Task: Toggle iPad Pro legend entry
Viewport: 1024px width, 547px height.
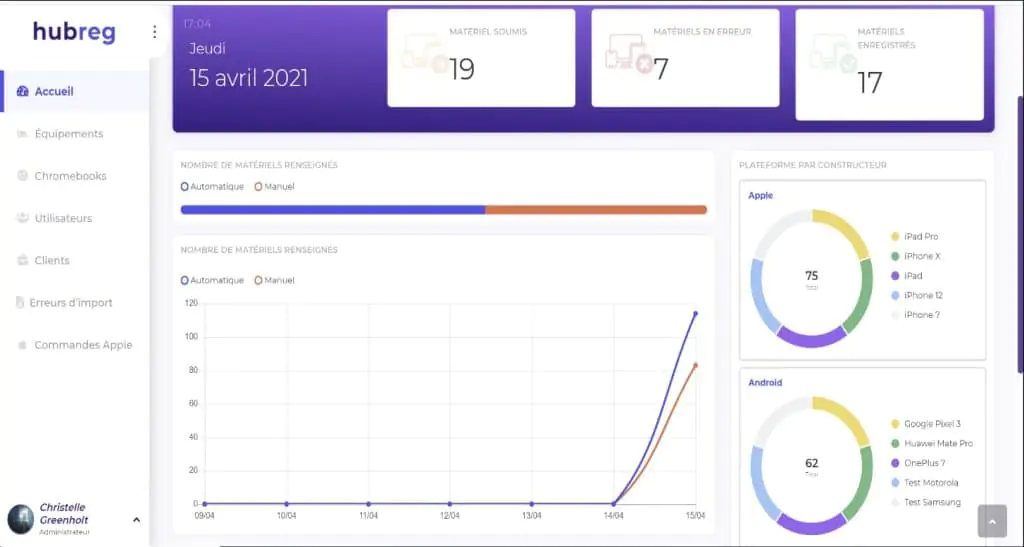Action: pos(914,236)
